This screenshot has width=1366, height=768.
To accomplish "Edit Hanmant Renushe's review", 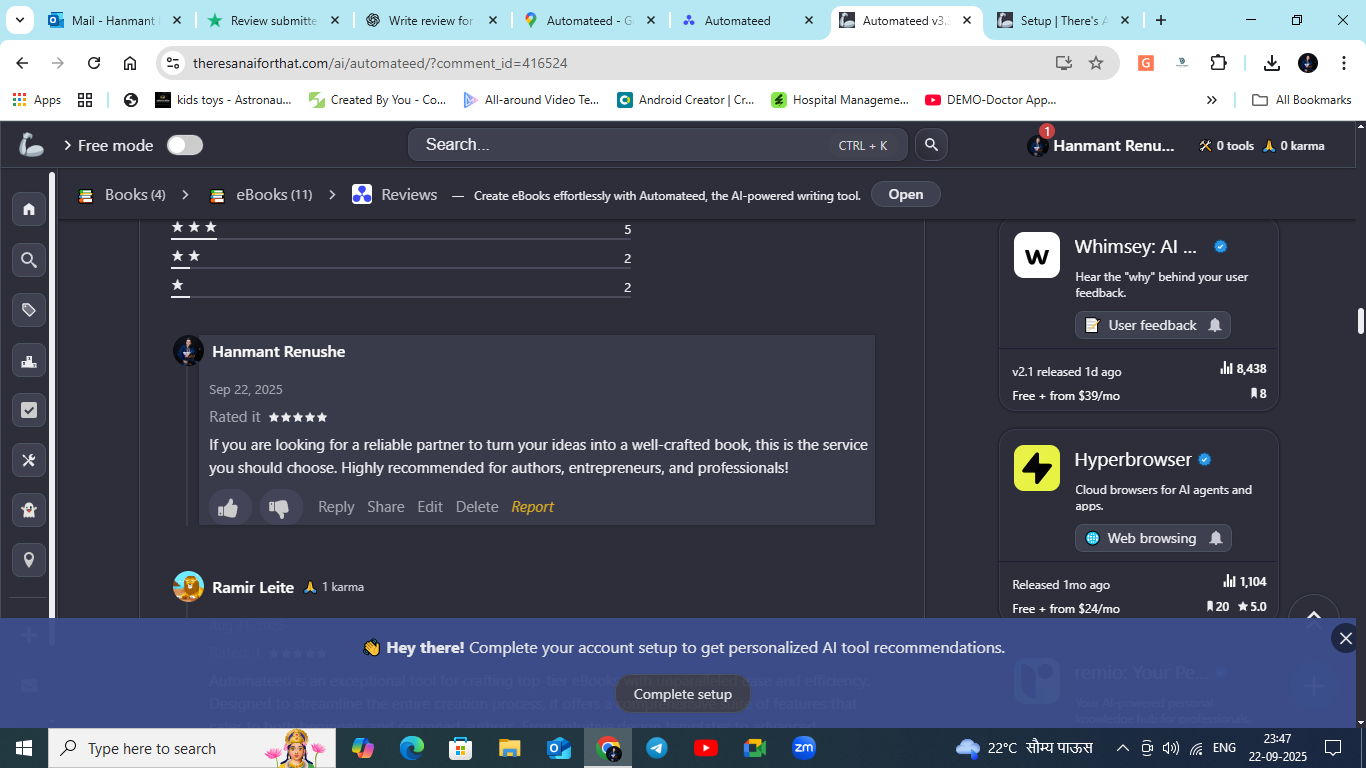I will tap(430, 507).
